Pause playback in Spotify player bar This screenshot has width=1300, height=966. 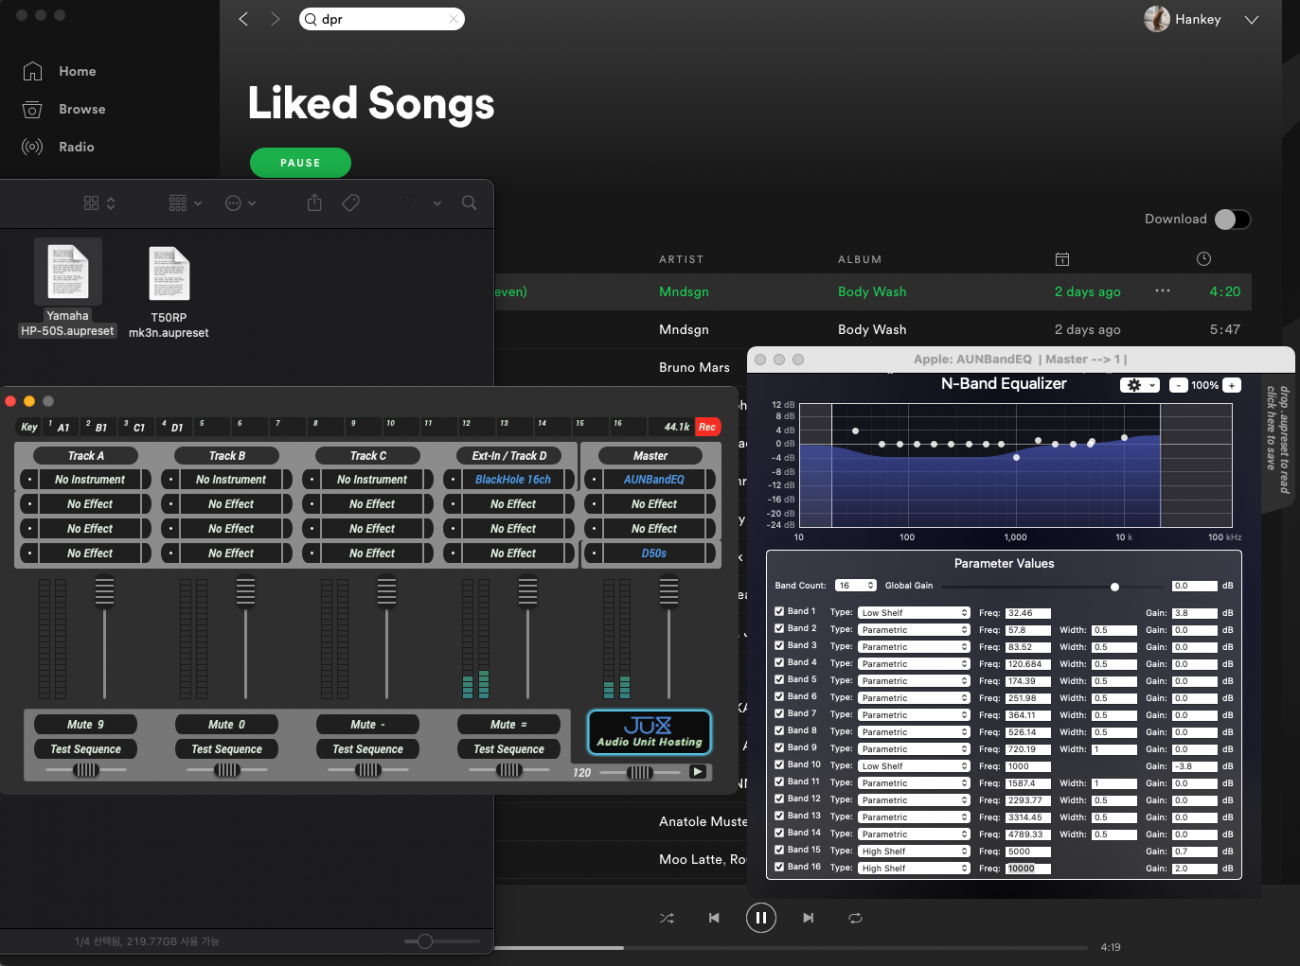pos(761,917)
